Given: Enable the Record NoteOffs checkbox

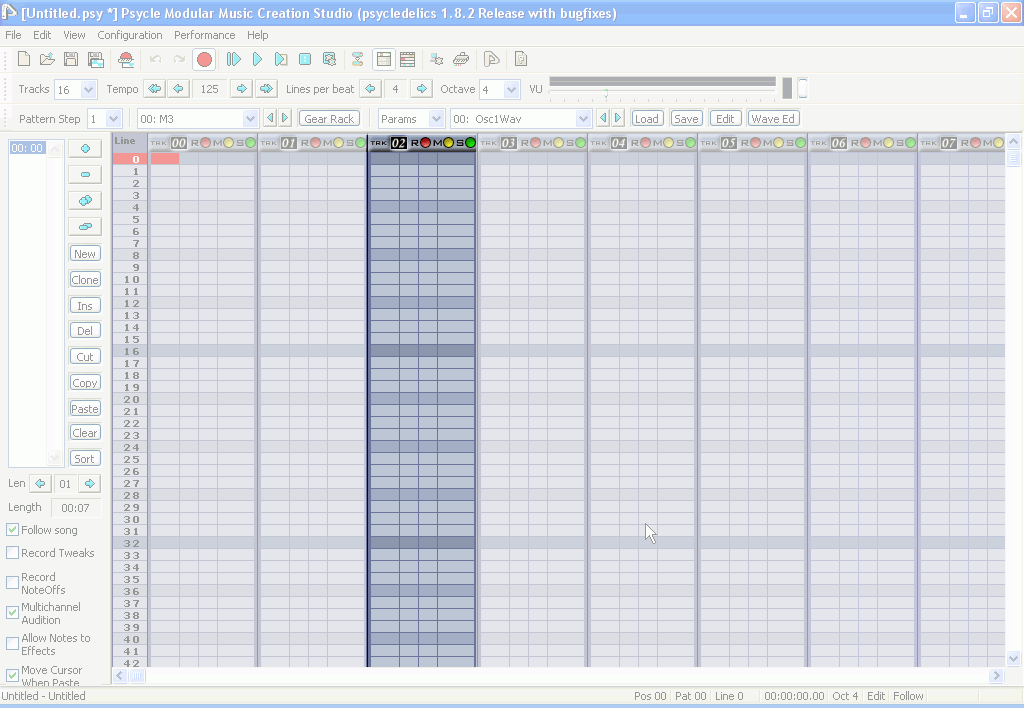Looking at the screenshot, I should 12,583.
